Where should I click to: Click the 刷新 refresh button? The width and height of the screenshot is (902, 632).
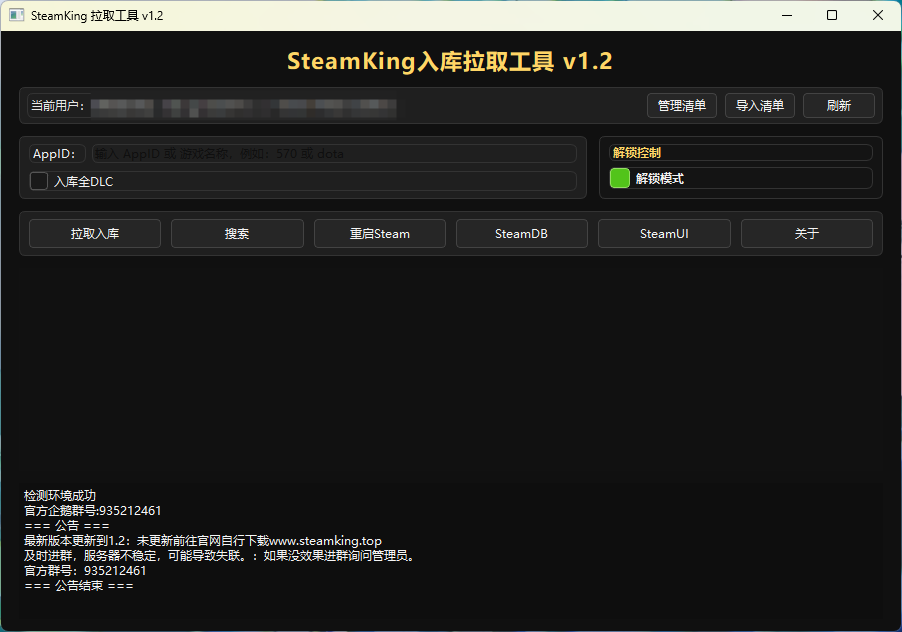[838, 105]
